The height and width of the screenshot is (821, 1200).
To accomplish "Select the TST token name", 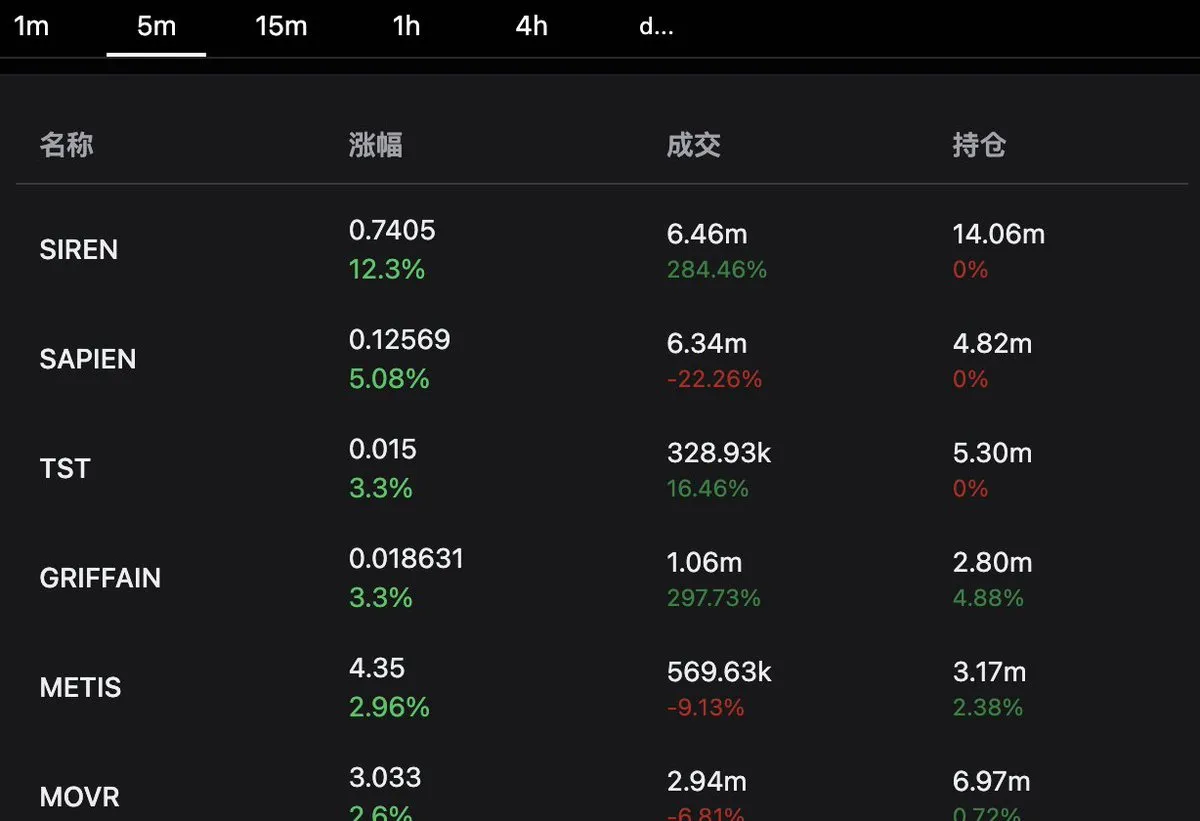I will 65,468.
